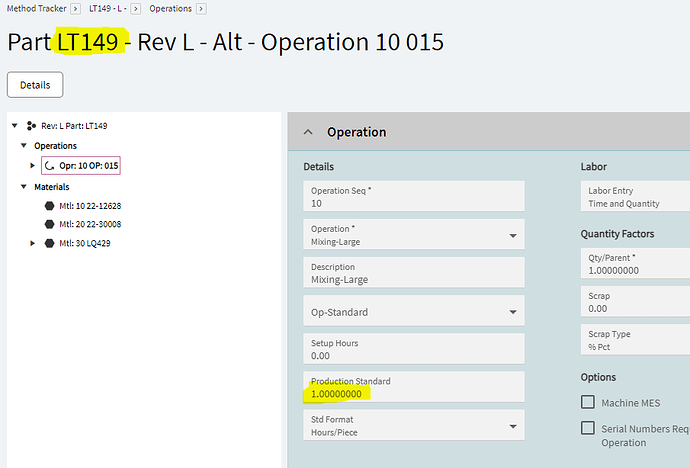
Task: Click the hexagon icon for Mtl: 20 22-30008
Action: (49, 224)
